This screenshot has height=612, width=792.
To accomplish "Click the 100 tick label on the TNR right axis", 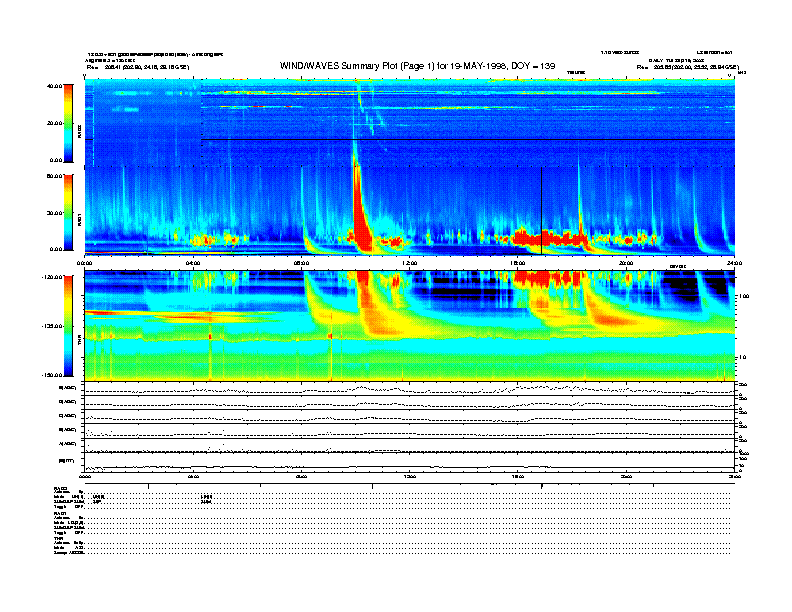I will point(743,296).
